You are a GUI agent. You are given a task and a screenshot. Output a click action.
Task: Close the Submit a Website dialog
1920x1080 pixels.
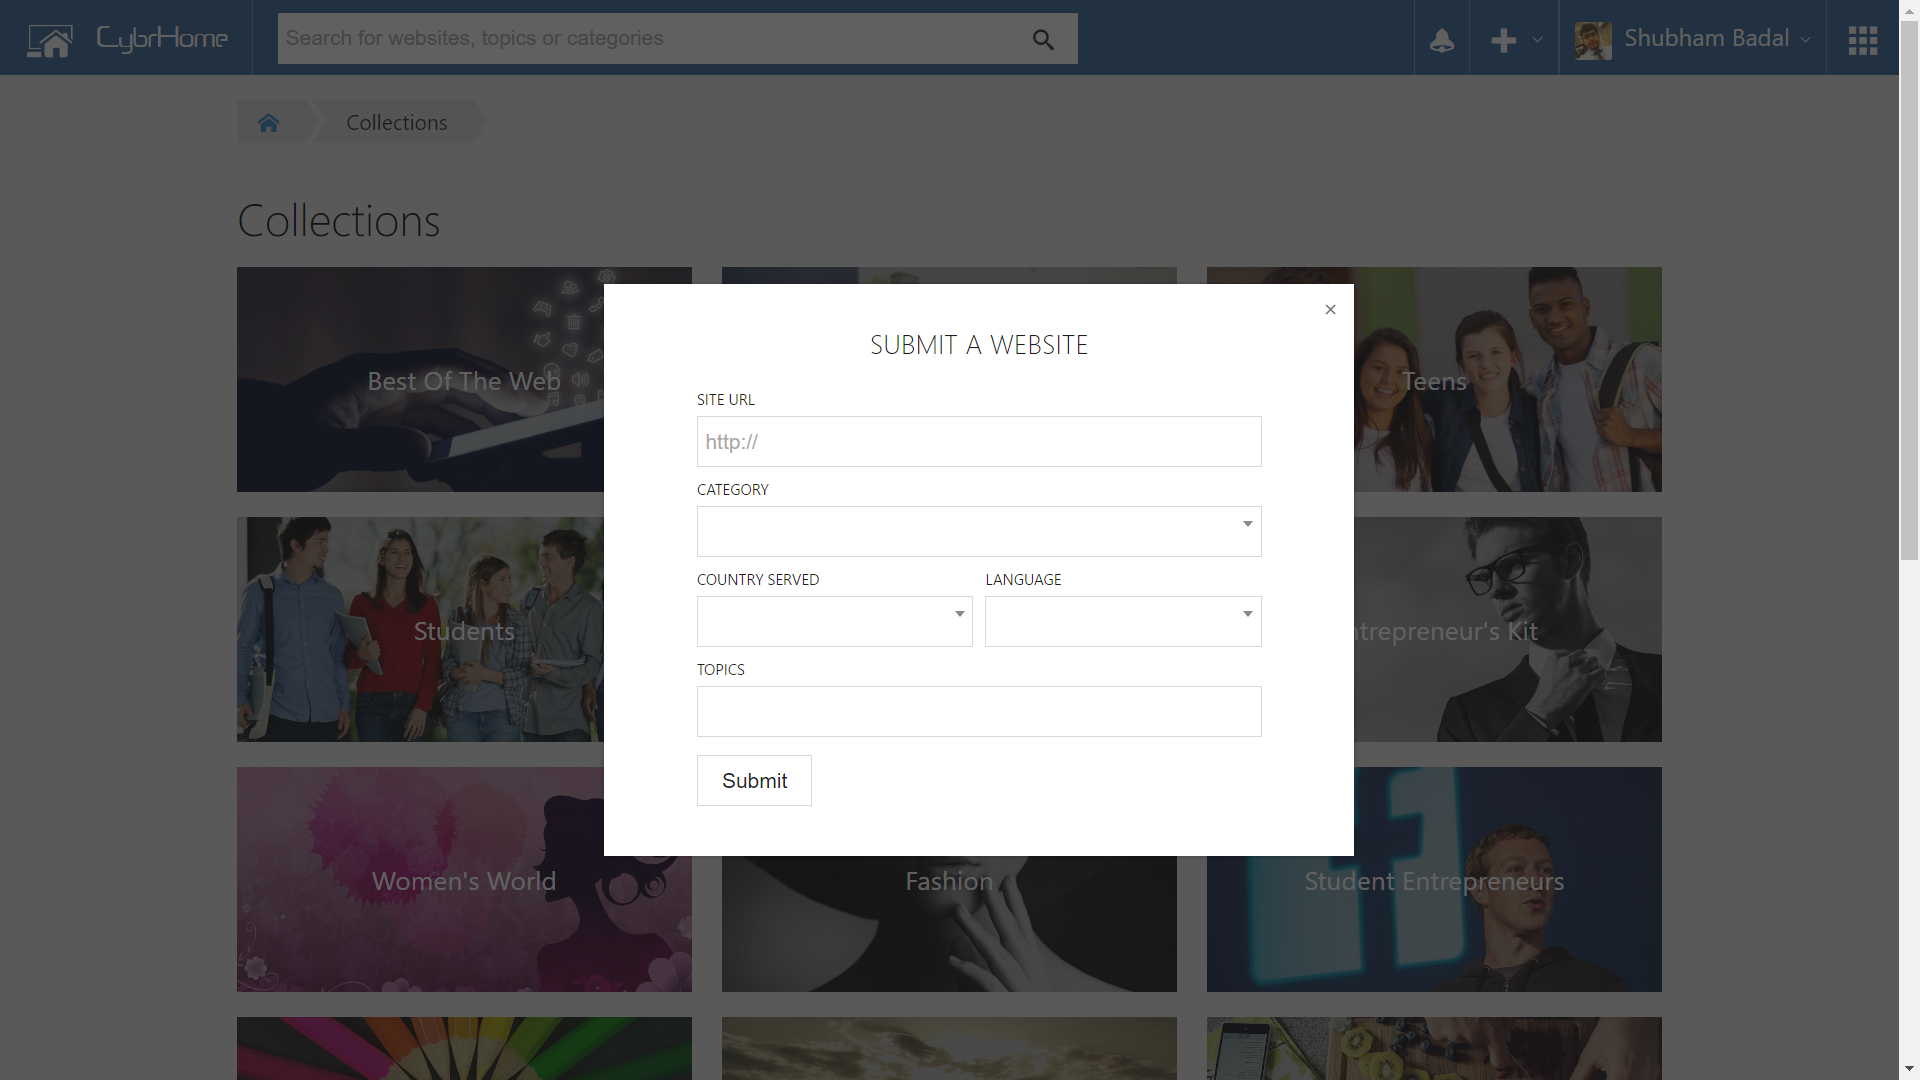pyautogui.click(x=1330, y=309)
